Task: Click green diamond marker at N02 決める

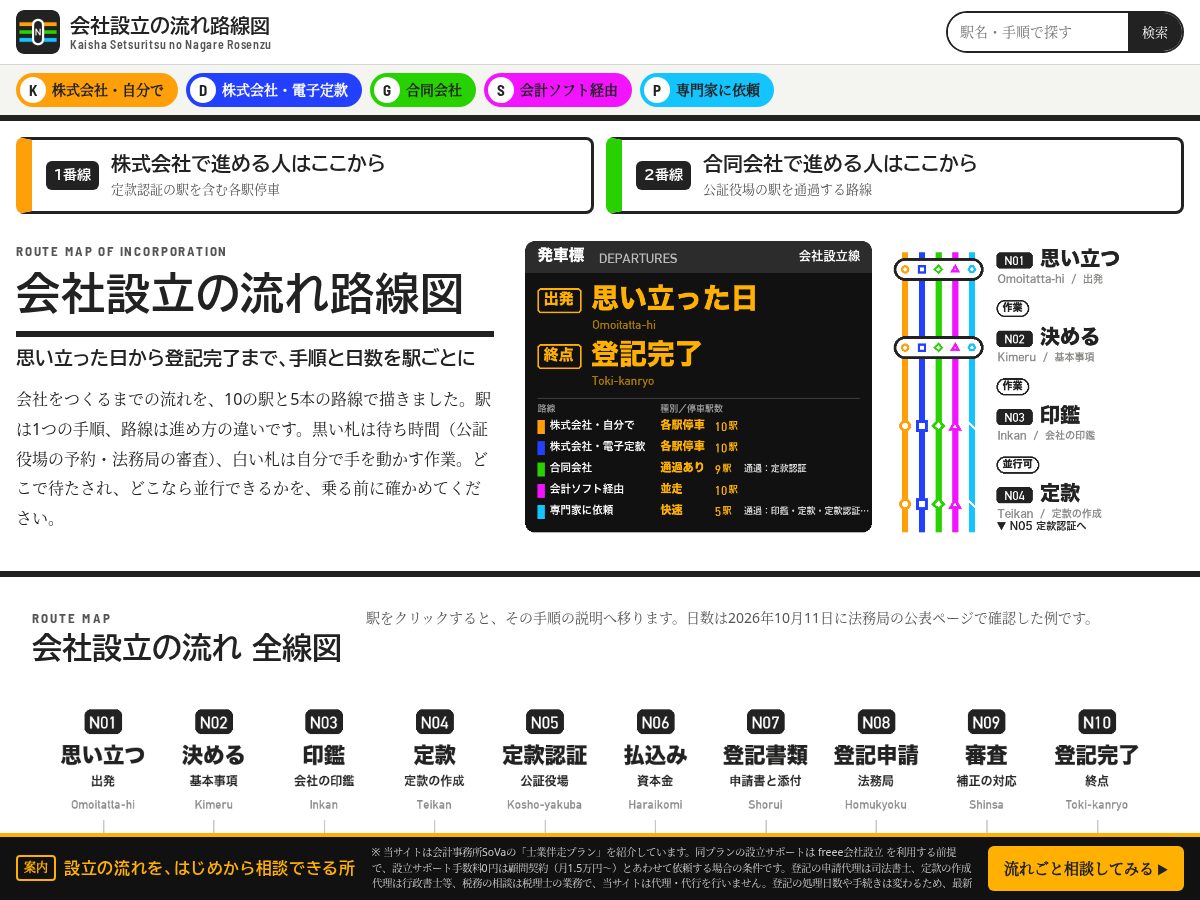Action: point(938,348)
